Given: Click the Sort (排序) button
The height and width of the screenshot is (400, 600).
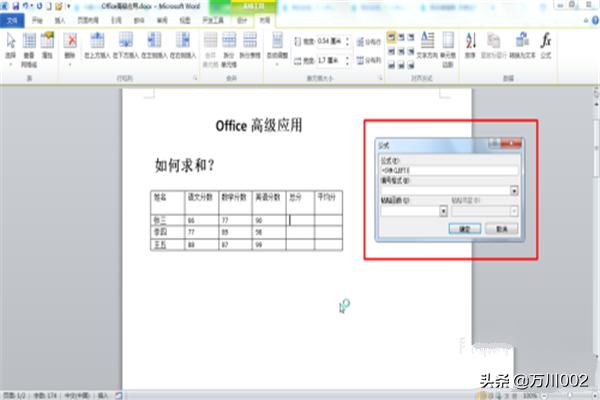Looking at the screenshot, I should 470,46.
